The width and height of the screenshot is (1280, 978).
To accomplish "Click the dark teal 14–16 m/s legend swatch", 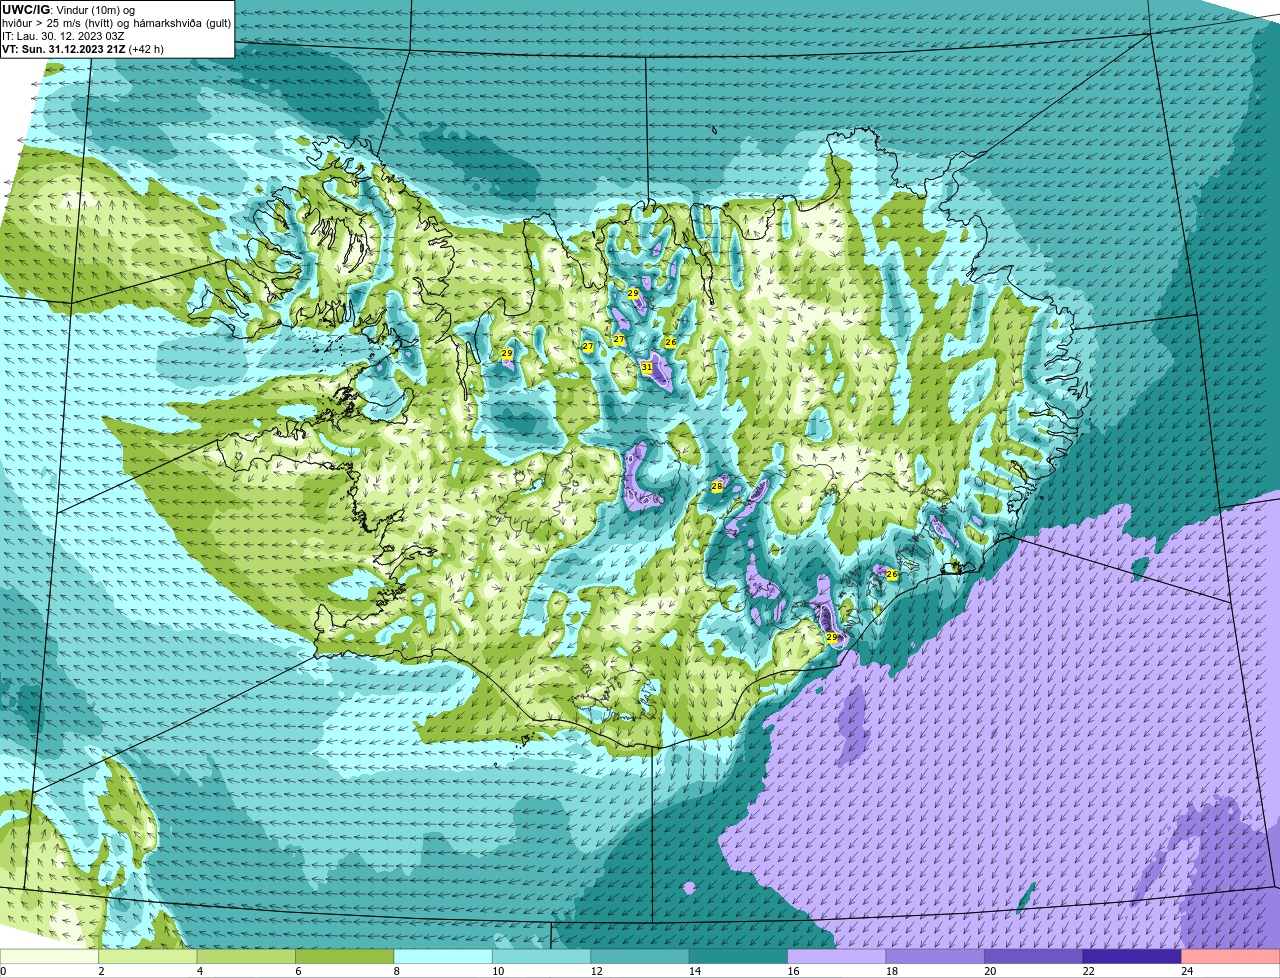I will pyautogui.click(x=739, y=956).
